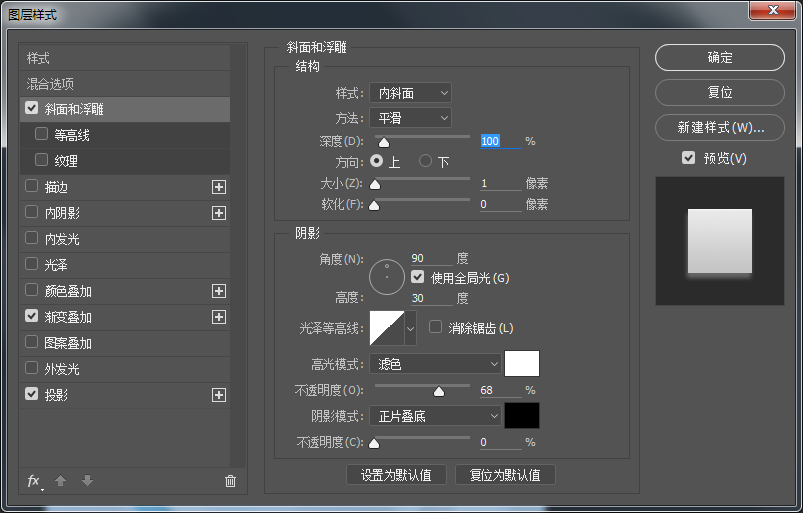Click the trash icon to delete effect
Image resolution: width=803 pixels, height=513 pixels.
point(230,481)
